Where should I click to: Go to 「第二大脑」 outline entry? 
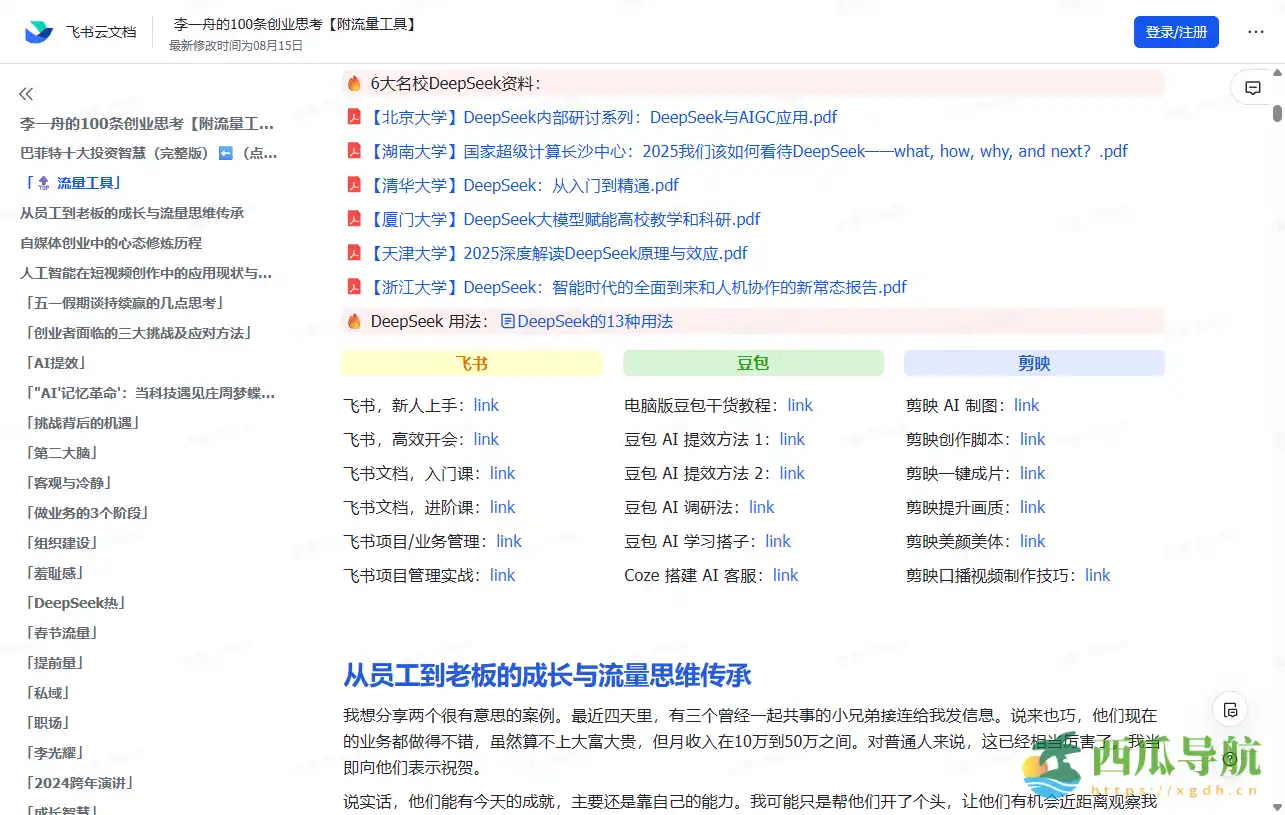pyautogui.click(x=61, y=453)
